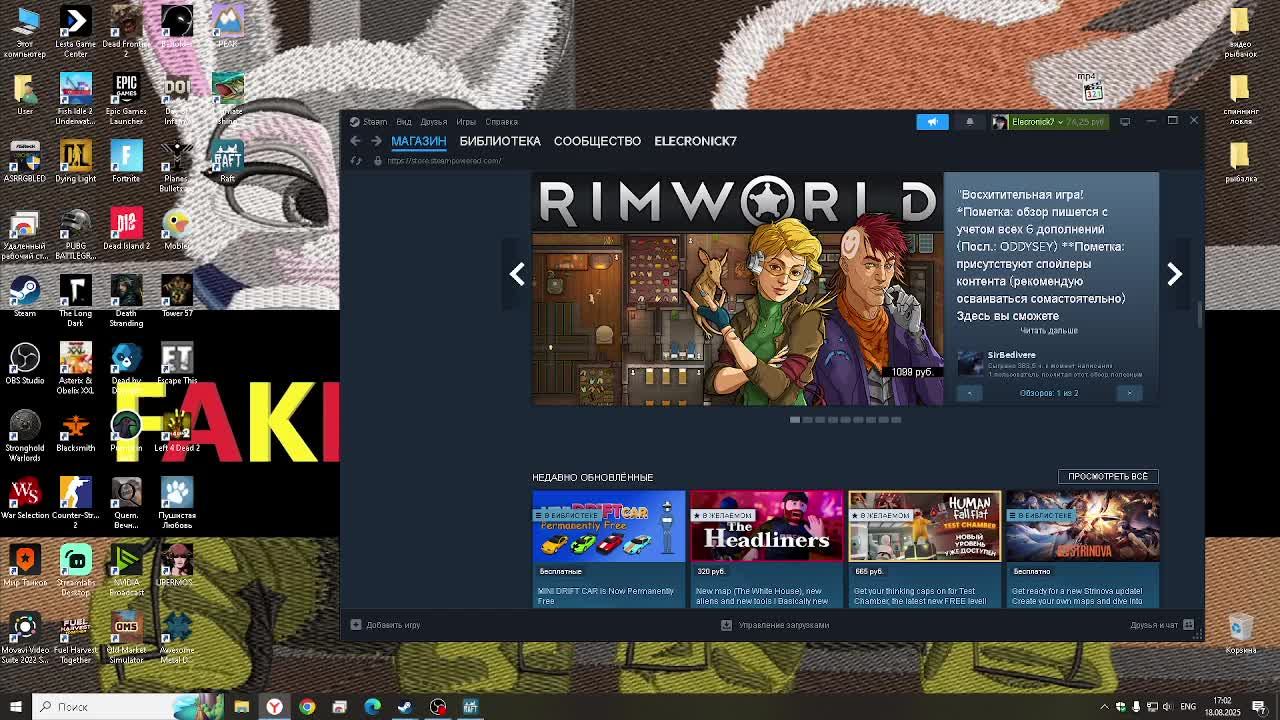1280x720 pixels.
Task: Click the Windows taskbar search box
Action: point(130,707)
